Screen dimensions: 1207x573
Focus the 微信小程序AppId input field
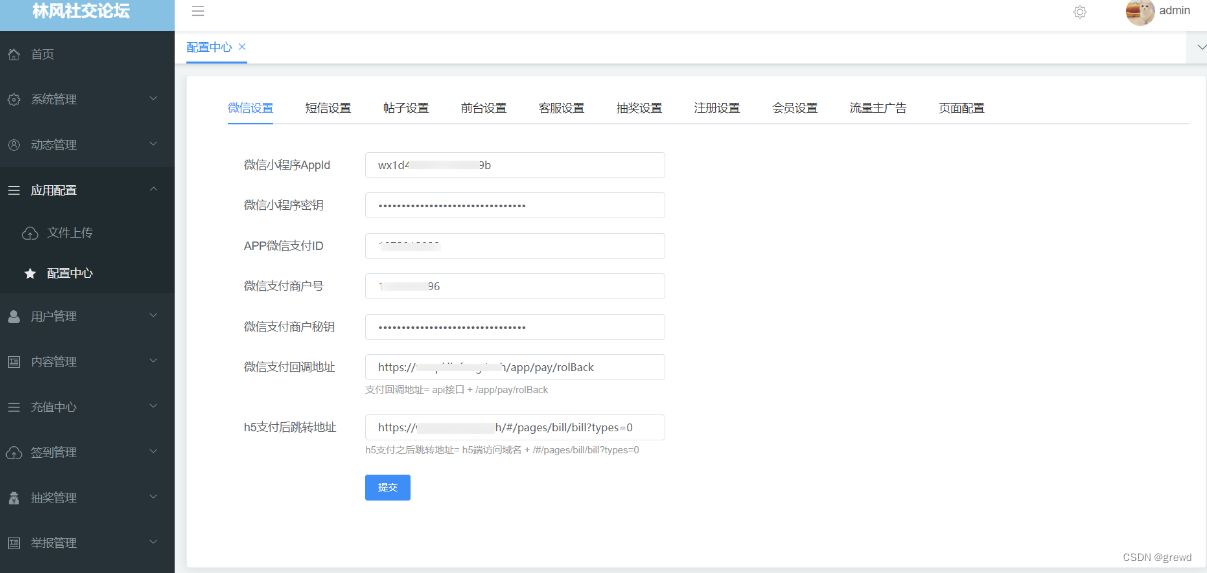pyautogui.click(x=515, y=165)
